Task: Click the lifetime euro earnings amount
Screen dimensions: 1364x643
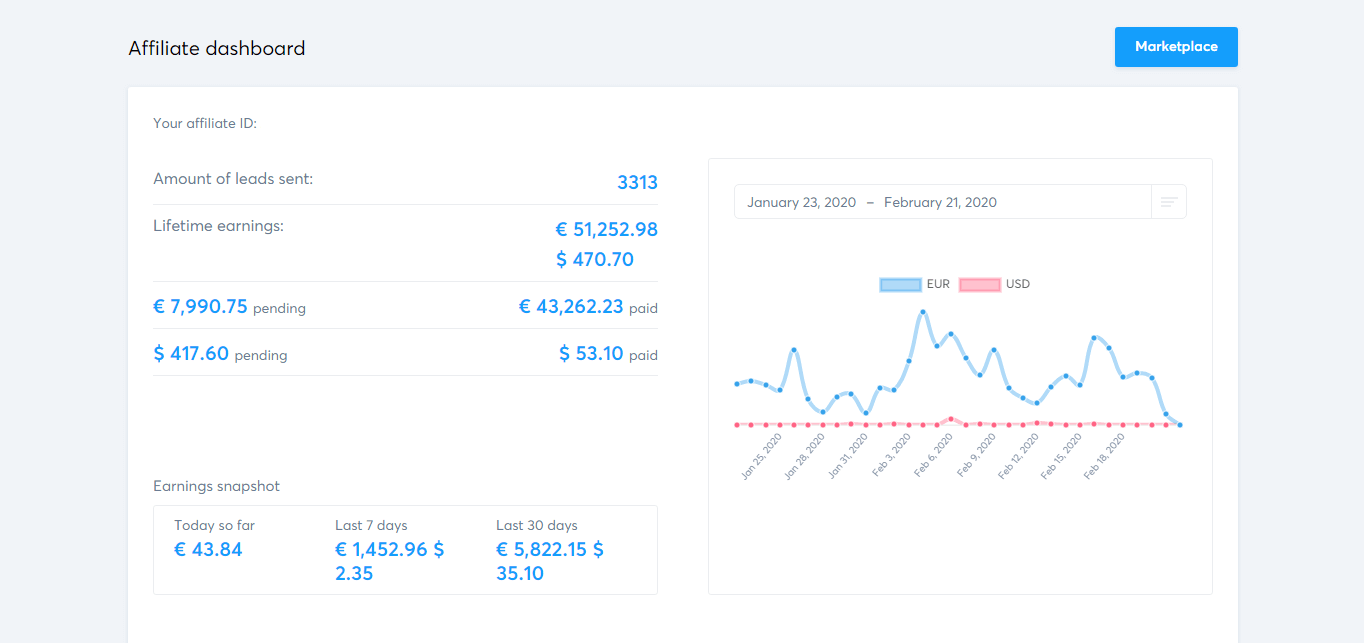Action: coord(607,229)
